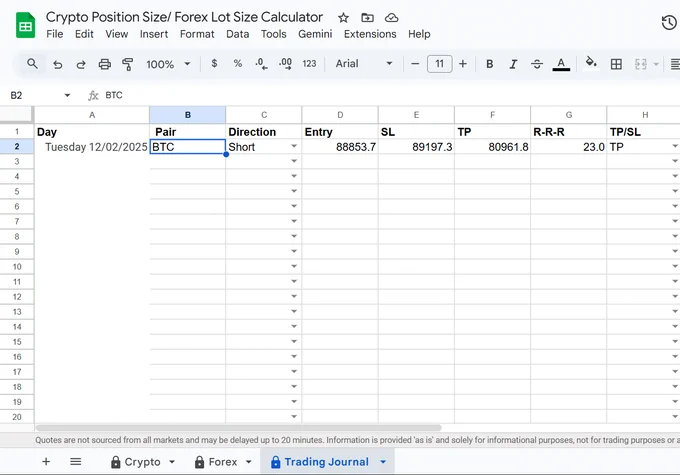Image resolution: width=680 pixels, height=475 pixels.
Task: Open the Arial font dropdown
Action: pos(364,64)
